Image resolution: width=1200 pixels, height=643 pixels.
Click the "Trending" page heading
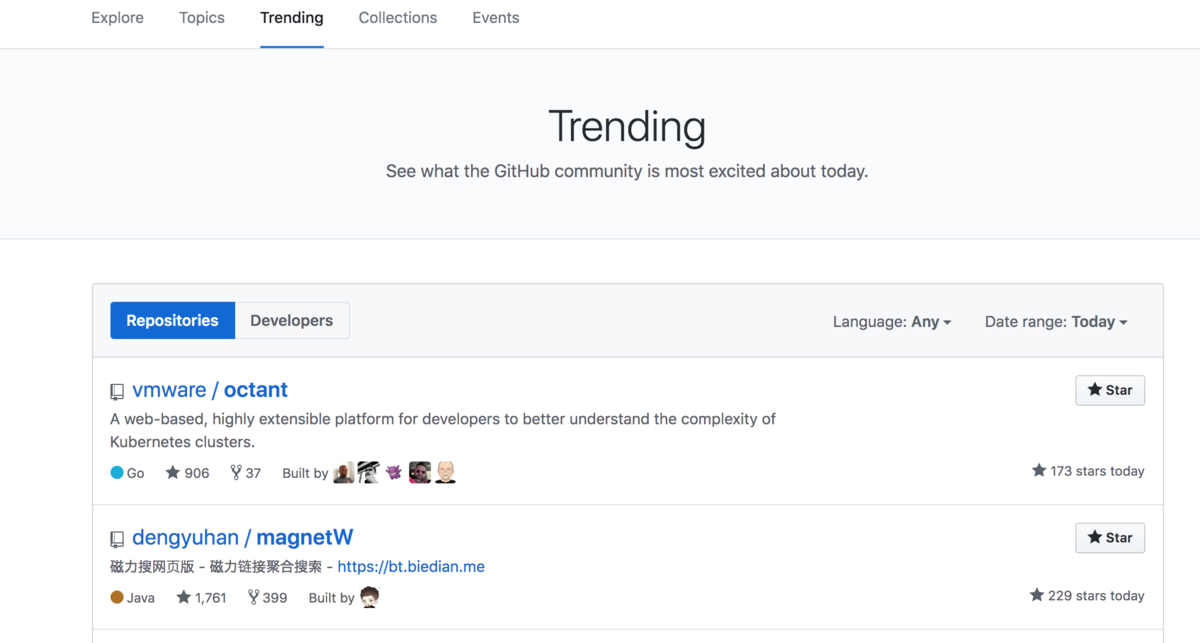point(627,127)
